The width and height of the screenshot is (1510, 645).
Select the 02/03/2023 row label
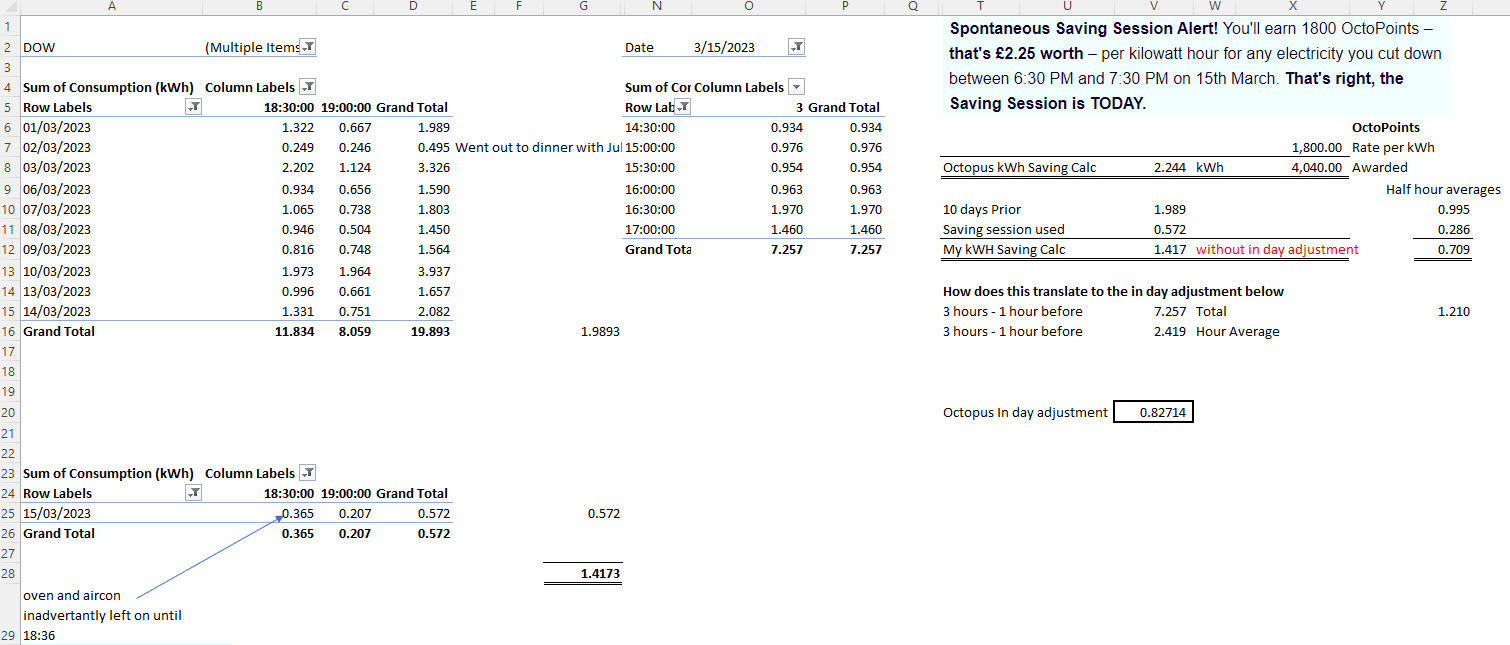click(x=57, y=148)
